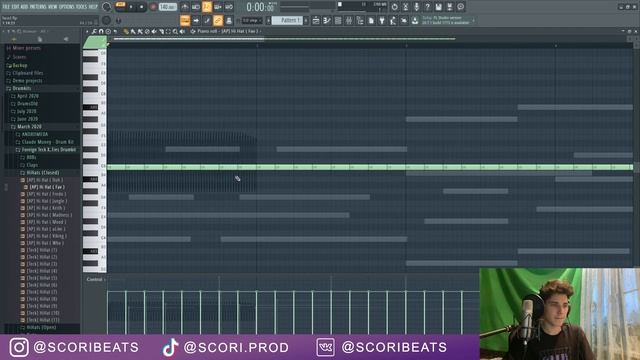640x360 pixels.
Task: Select the piano roll Mute tool
Action: coord(154,31)
